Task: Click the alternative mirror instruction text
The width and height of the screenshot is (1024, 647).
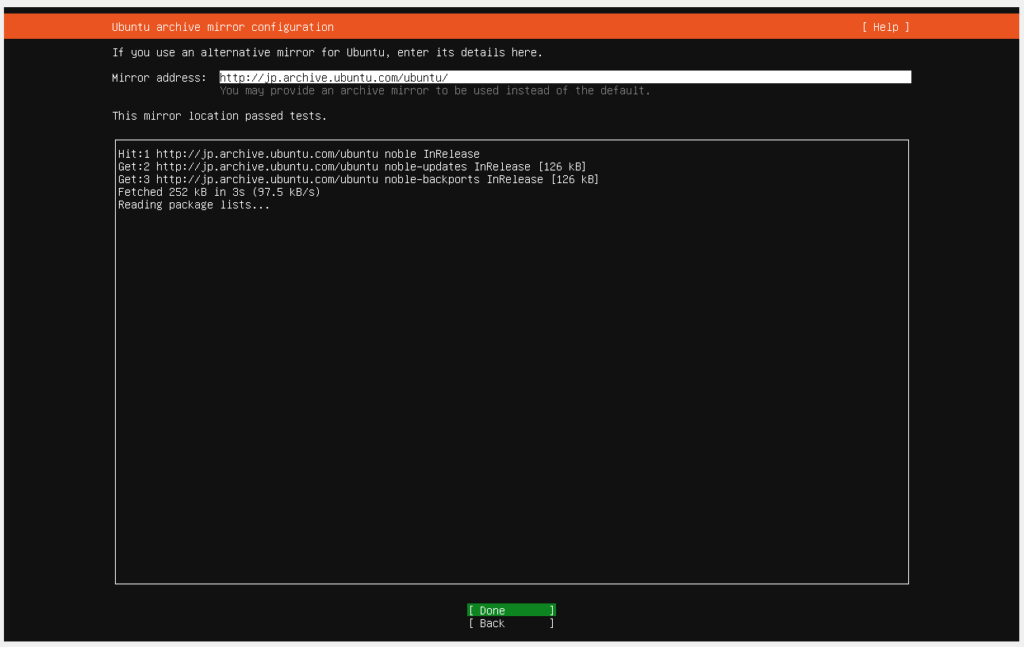Action: (327, 52)
